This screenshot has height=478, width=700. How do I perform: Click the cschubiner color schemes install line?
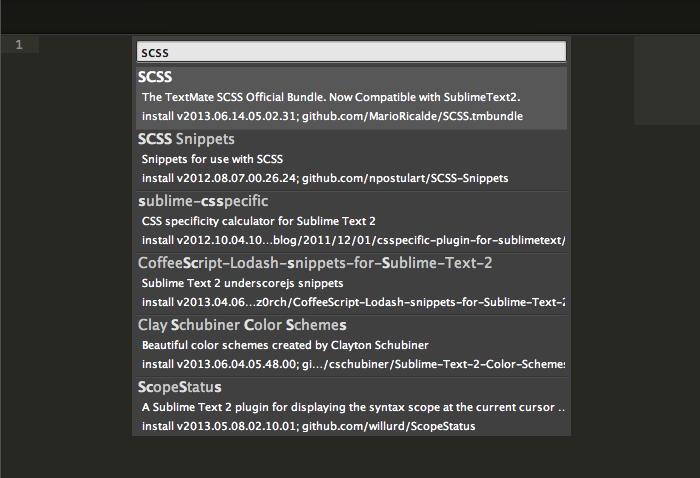click(353, 364)
